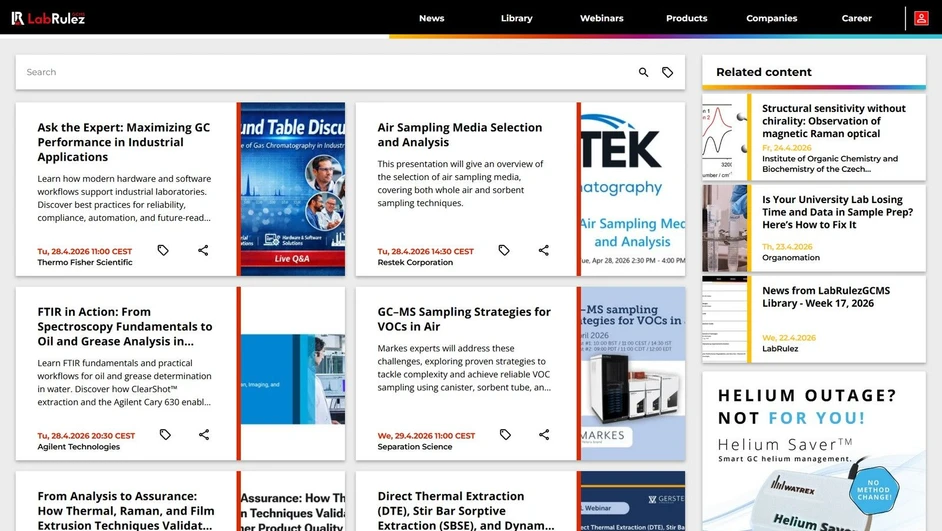Click the tag icon on Separation Science card
The image size is (942, 531).
pyautogui.click(x=505, y=434)
